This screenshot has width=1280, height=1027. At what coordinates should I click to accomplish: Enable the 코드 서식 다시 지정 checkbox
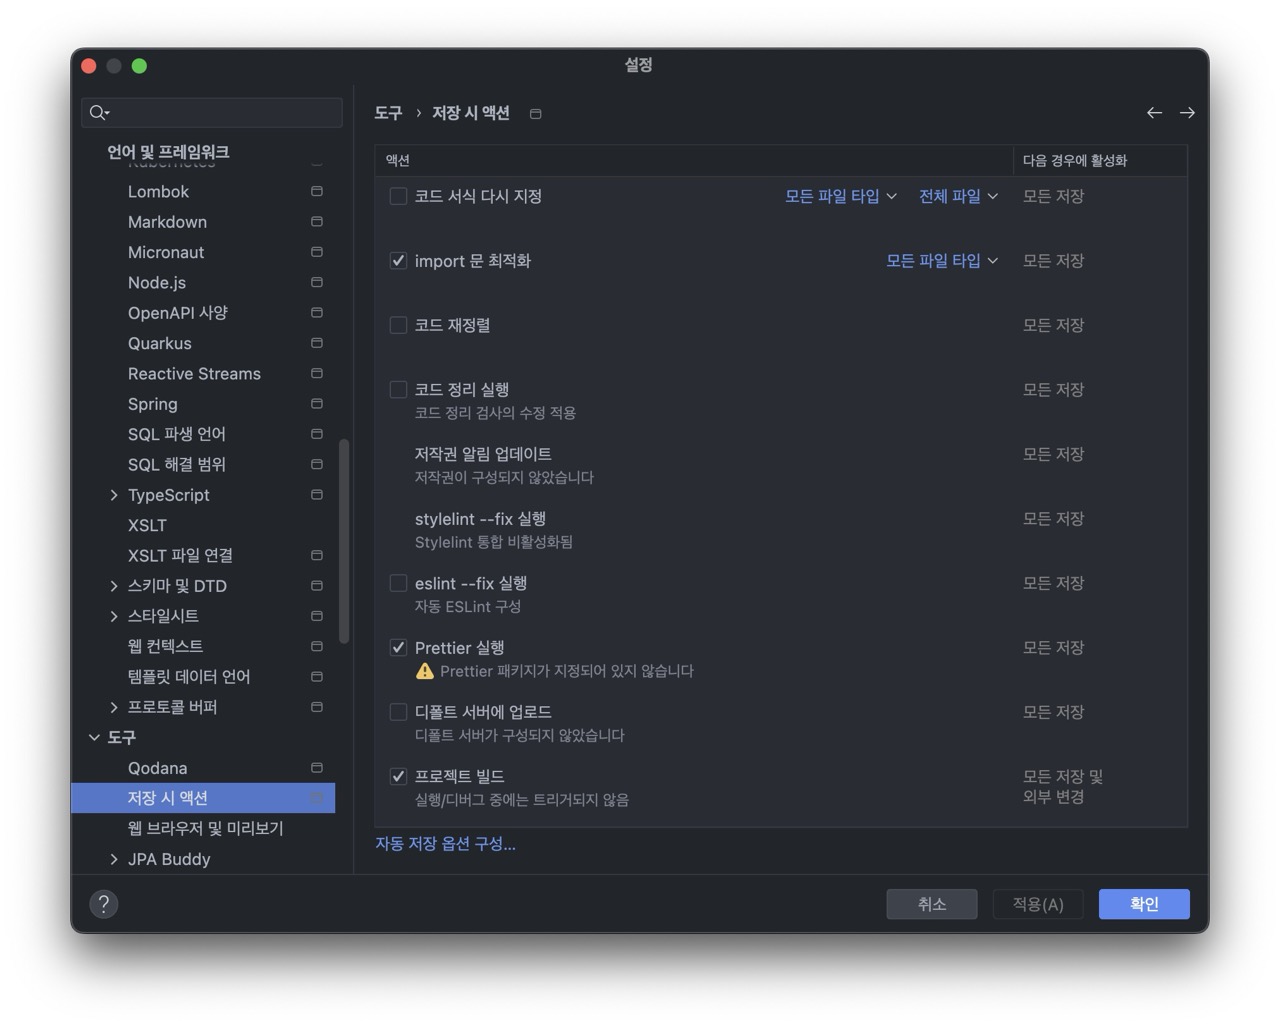coord(398,196)
